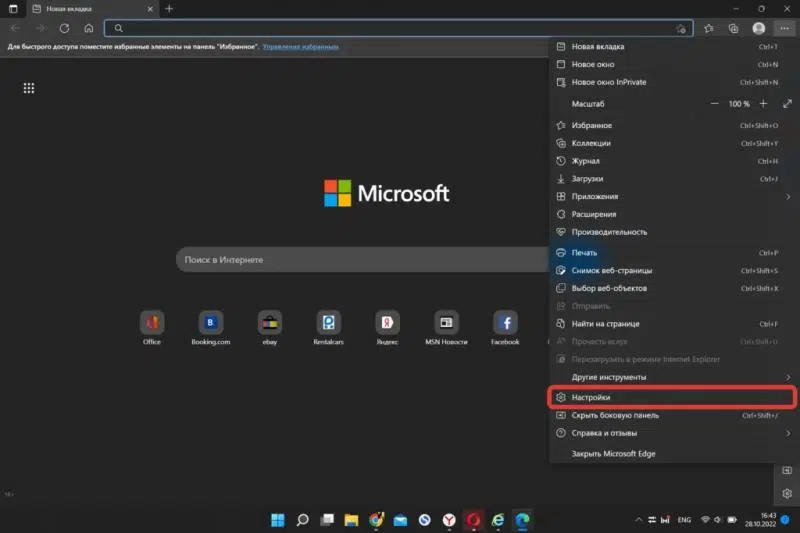Expand the Справка и отзывы submenu

603,433
